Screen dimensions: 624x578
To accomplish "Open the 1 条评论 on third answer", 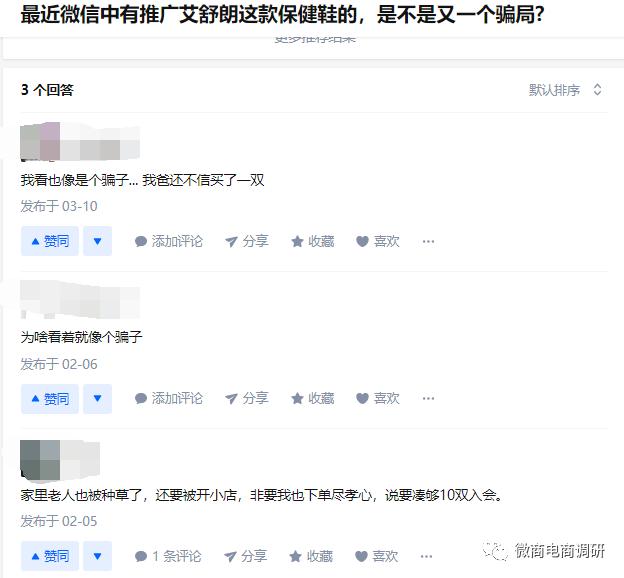I will pos(168,556).
